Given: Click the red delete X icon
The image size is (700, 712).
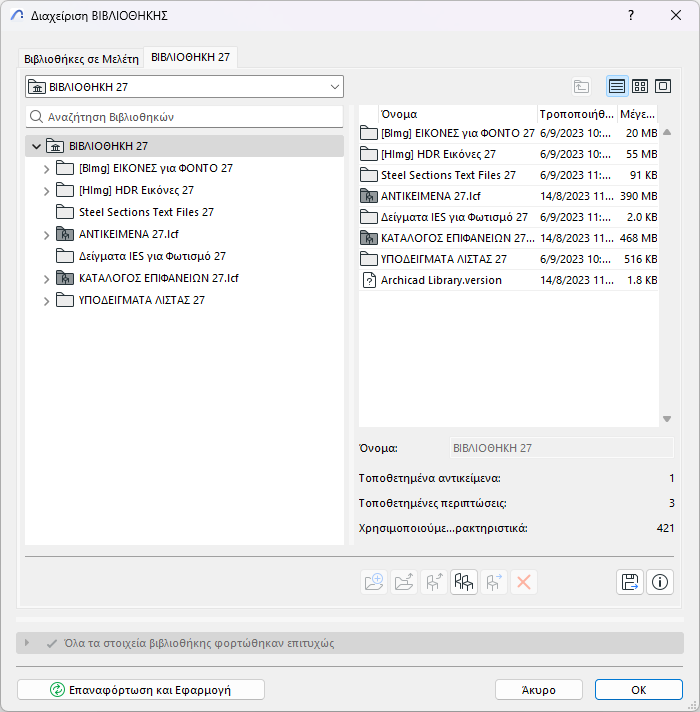Looking at the screenshot, I should click(x=523, y=582).
